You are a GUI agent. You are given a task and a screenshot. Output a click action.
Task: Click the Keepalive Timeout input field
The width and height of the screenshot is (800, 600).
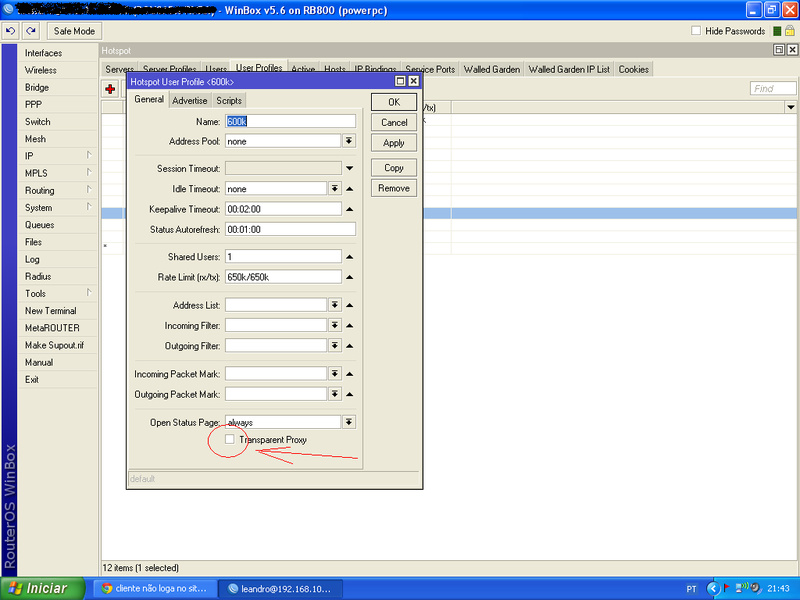283,209
